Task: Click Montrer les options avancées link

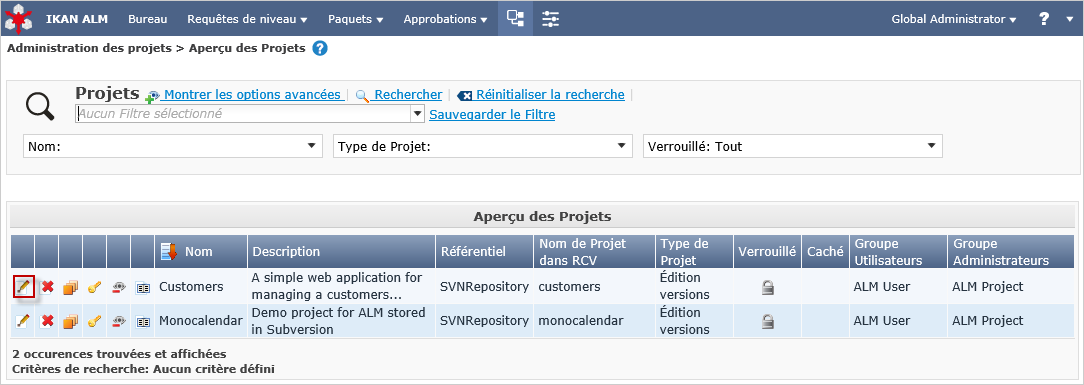Action: 252,95
